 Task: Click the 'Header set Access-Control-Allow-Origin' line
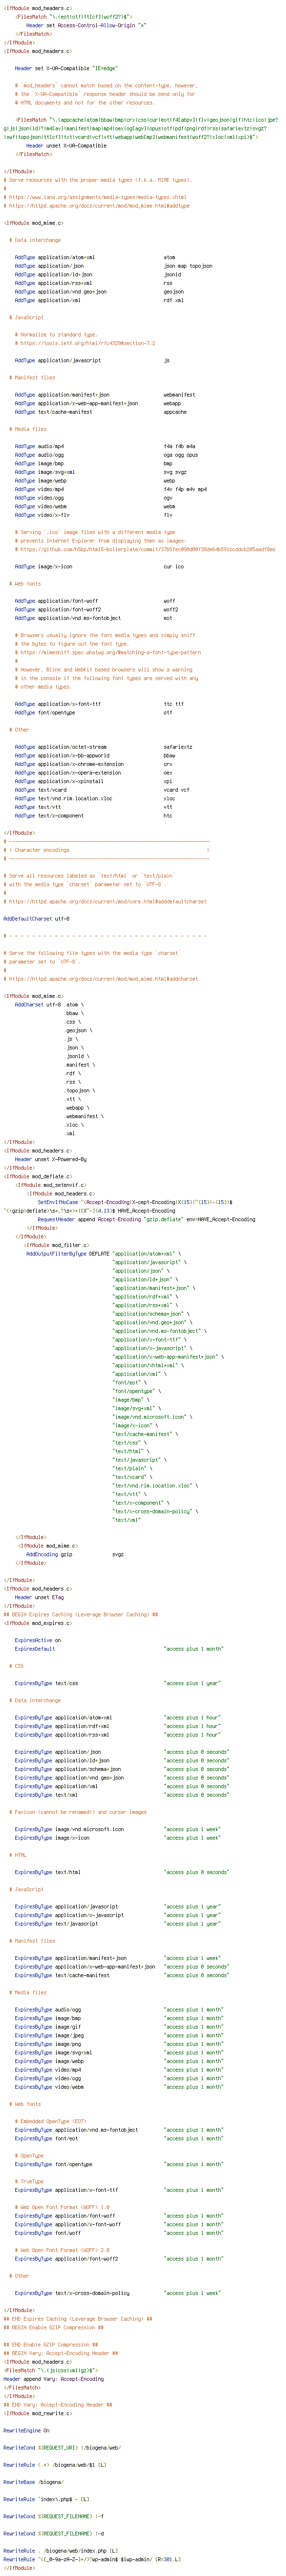(x=86, y=25)
